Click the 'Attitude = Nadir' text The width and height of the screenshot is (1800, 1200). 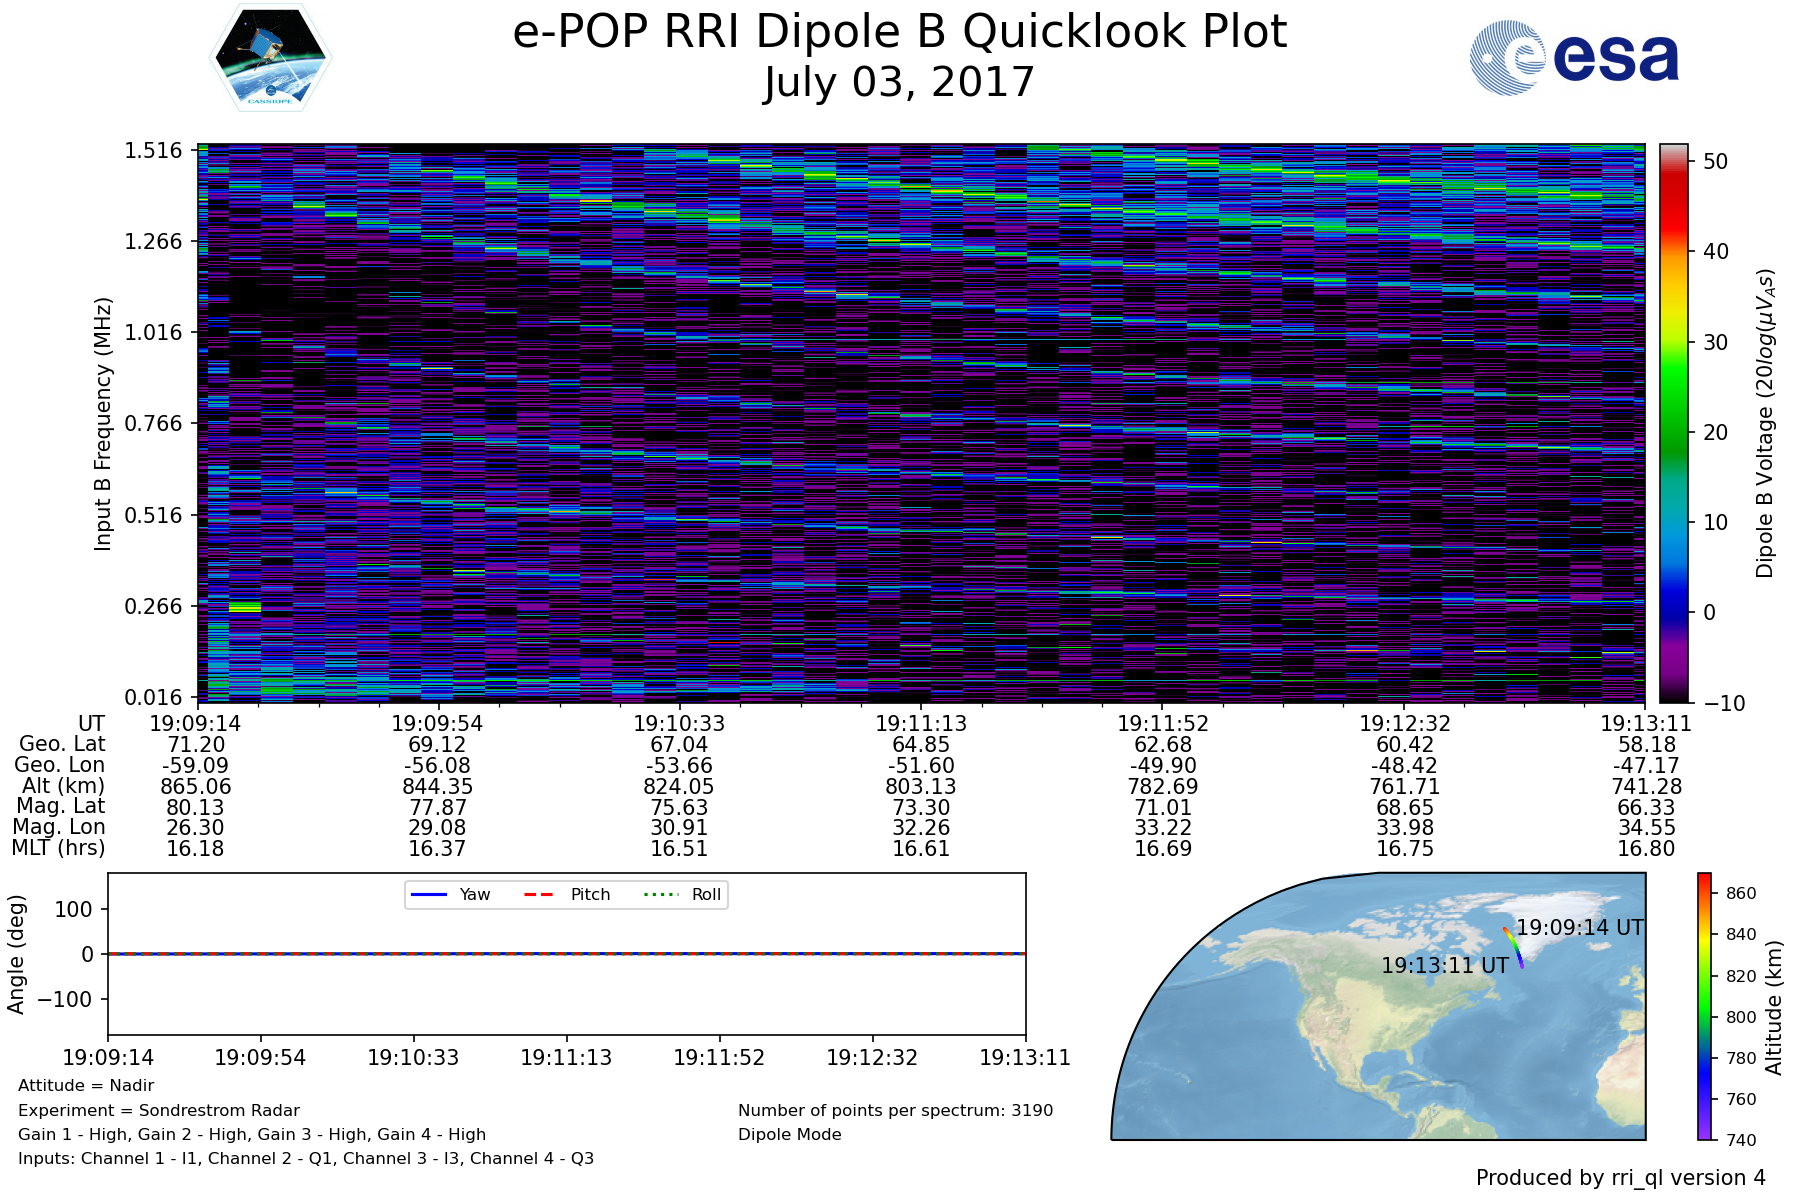86,1085
